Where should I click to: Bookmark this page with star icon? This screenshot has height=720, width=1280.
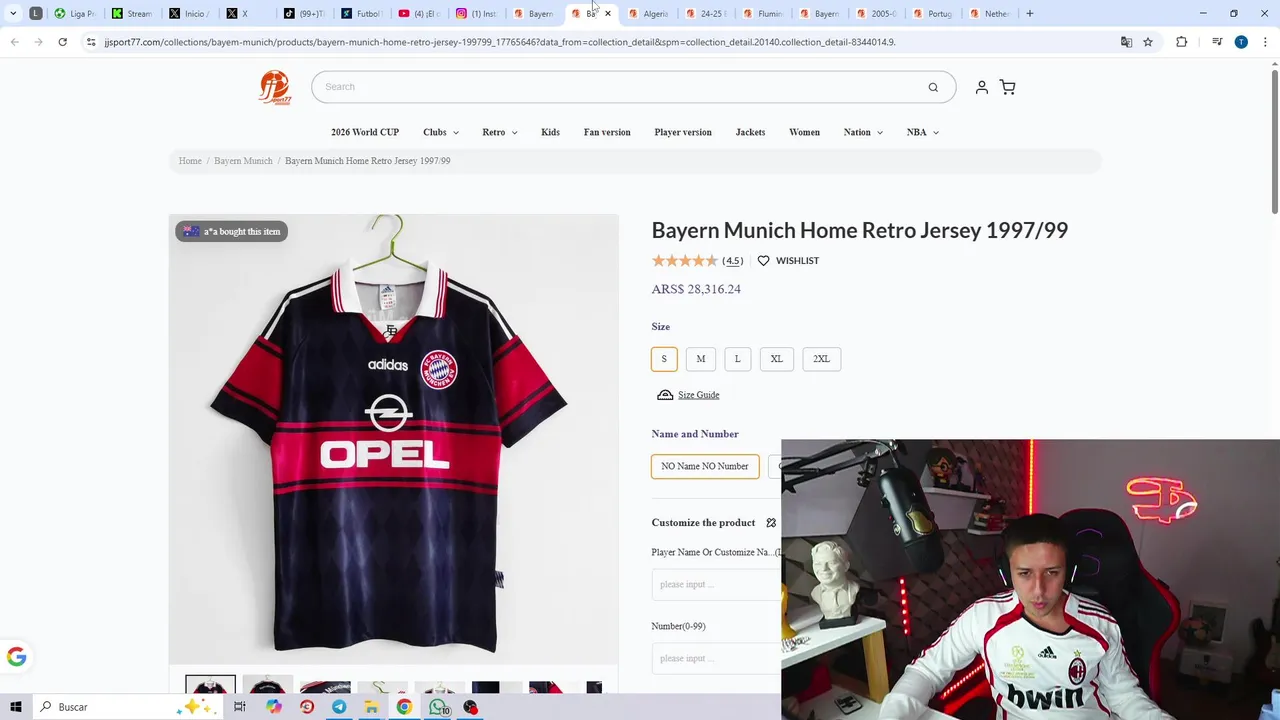[x=1148, y=42]
